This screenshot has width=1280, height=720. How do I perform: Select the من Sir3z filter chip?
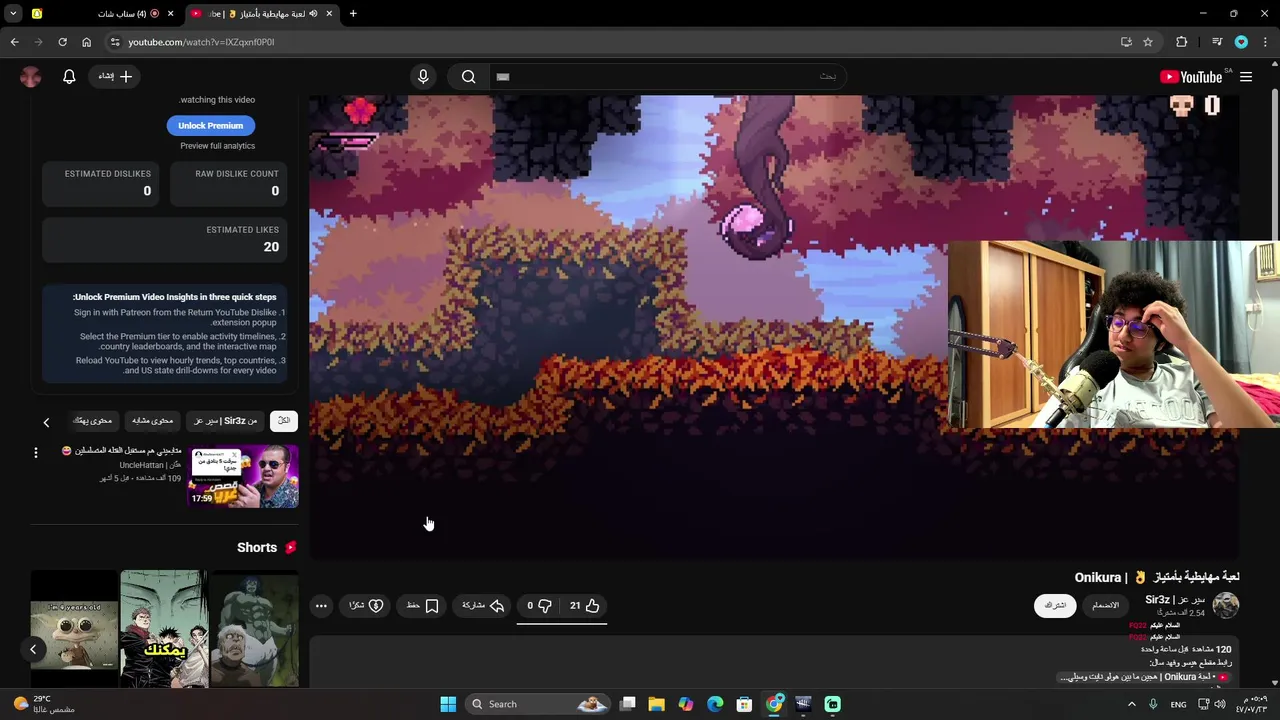pyautogui.click(x=226, y=421)
